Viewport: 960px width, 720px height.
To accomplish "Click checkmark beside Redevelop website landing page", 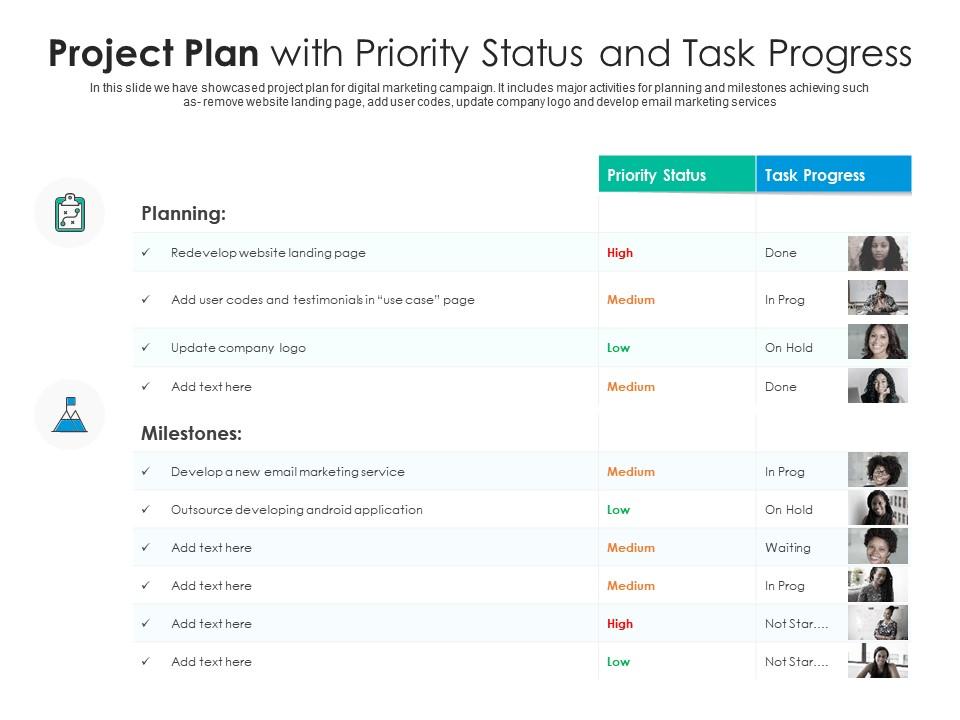I will (x=146, y=253).
